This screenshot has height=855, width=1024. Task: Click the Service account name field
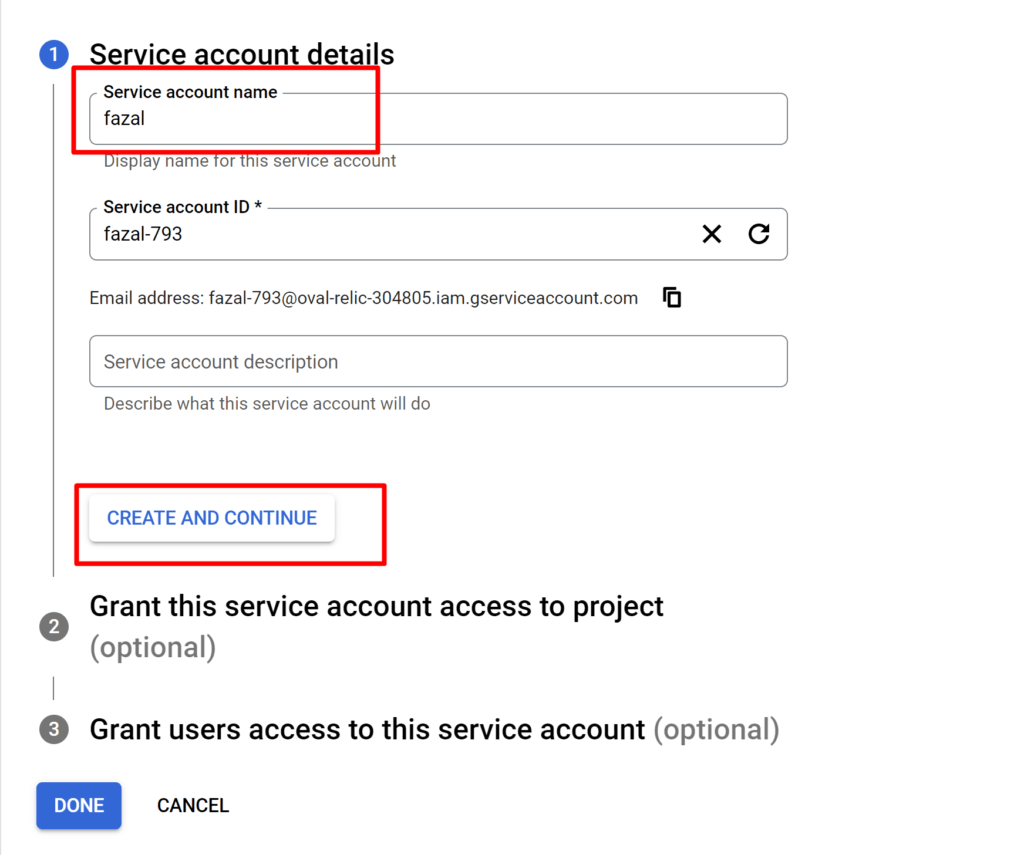click(438, 119)
